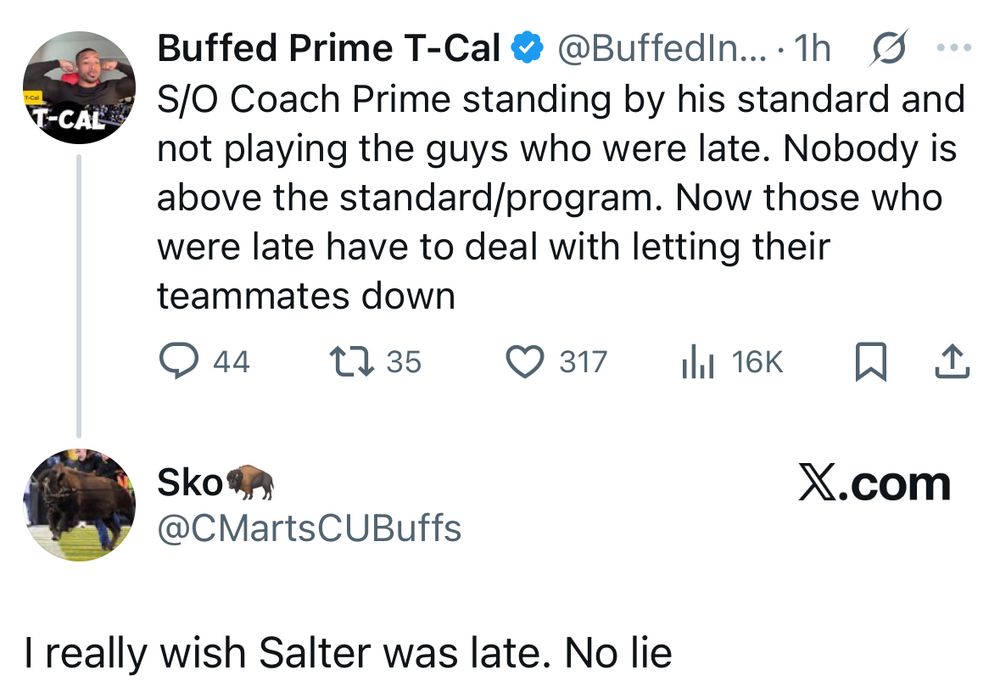
Task: View post analytics bar chart icon
Action: click(696, 362)
